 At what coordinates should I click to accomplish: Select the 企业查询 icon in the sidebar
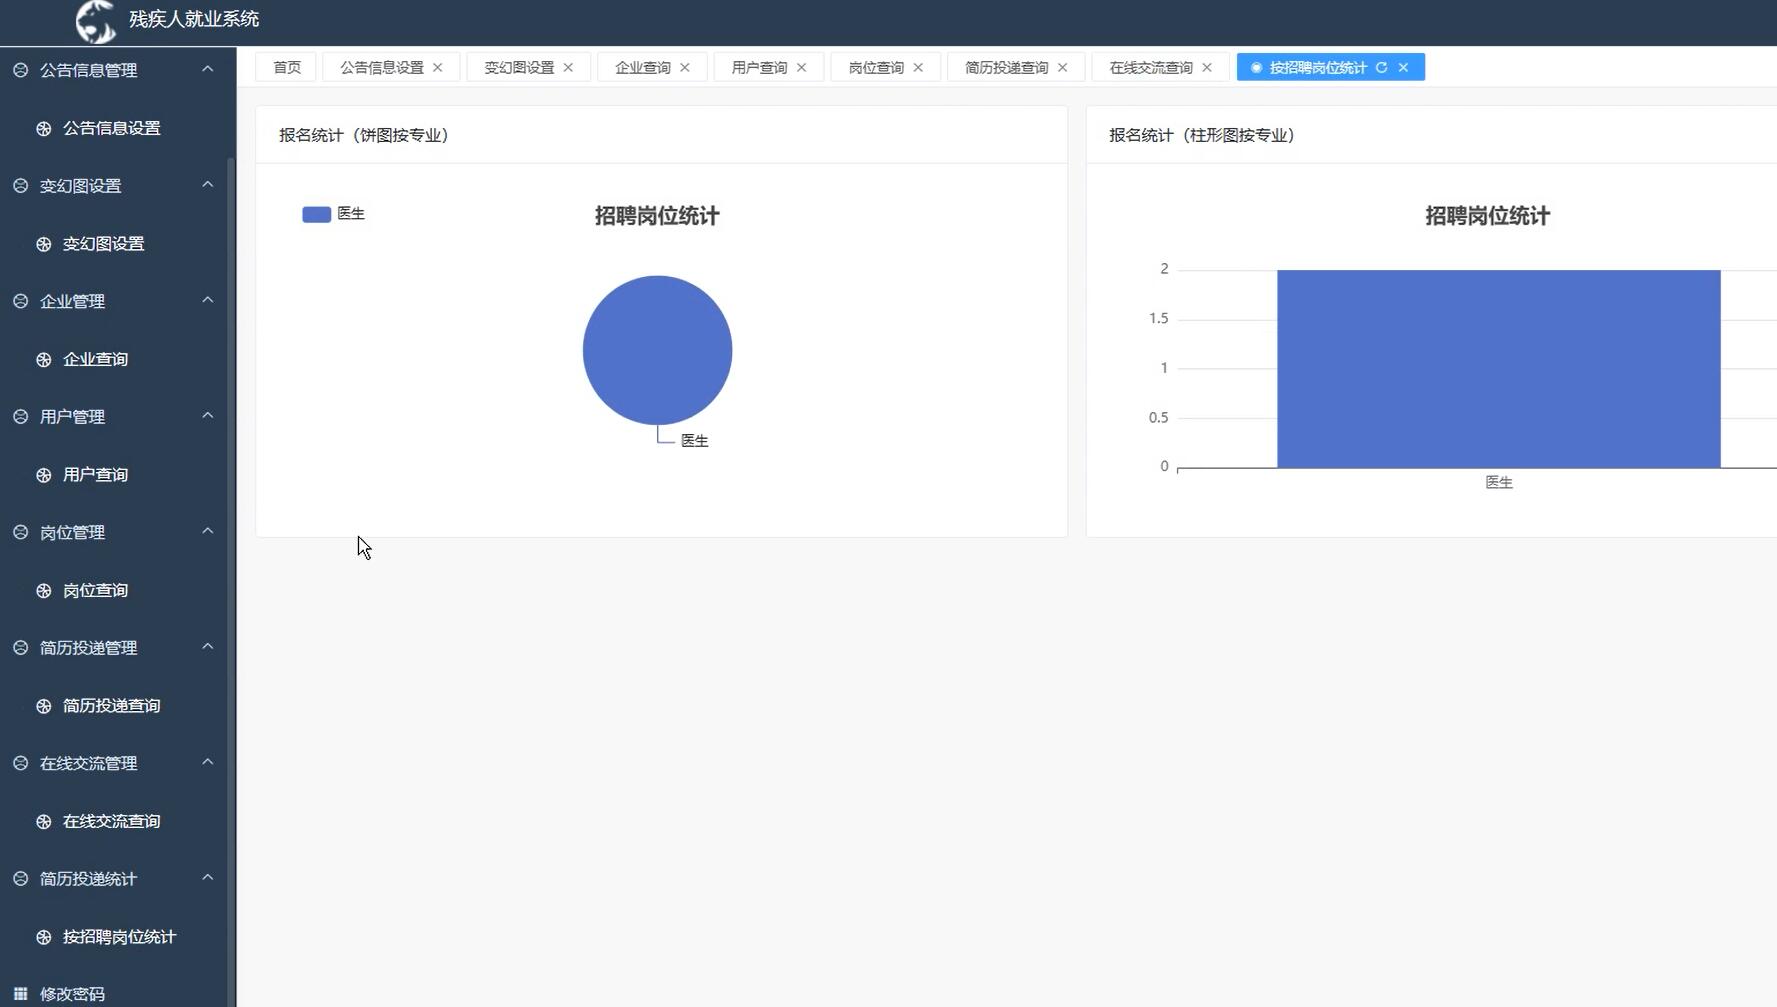click(43, 359)
